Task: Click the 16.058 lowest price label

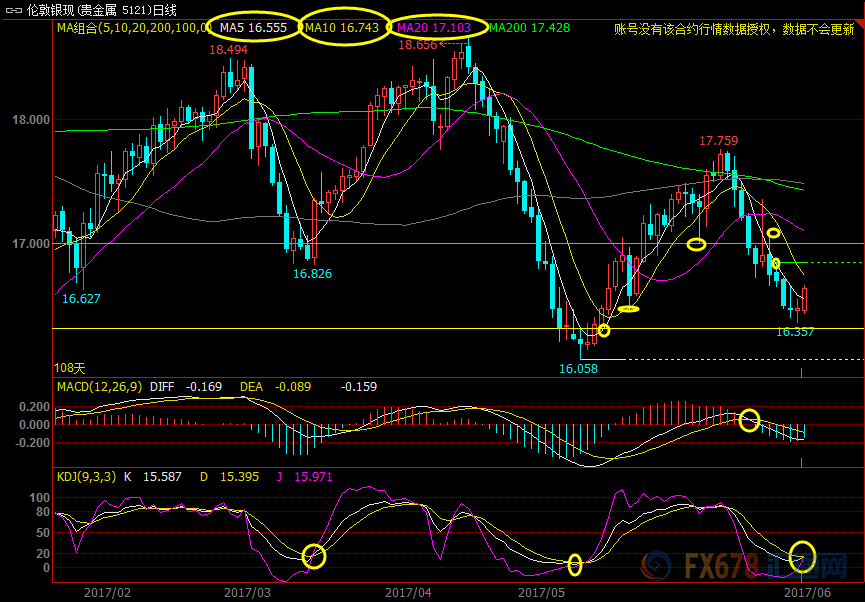Action: tap(578, 369)
